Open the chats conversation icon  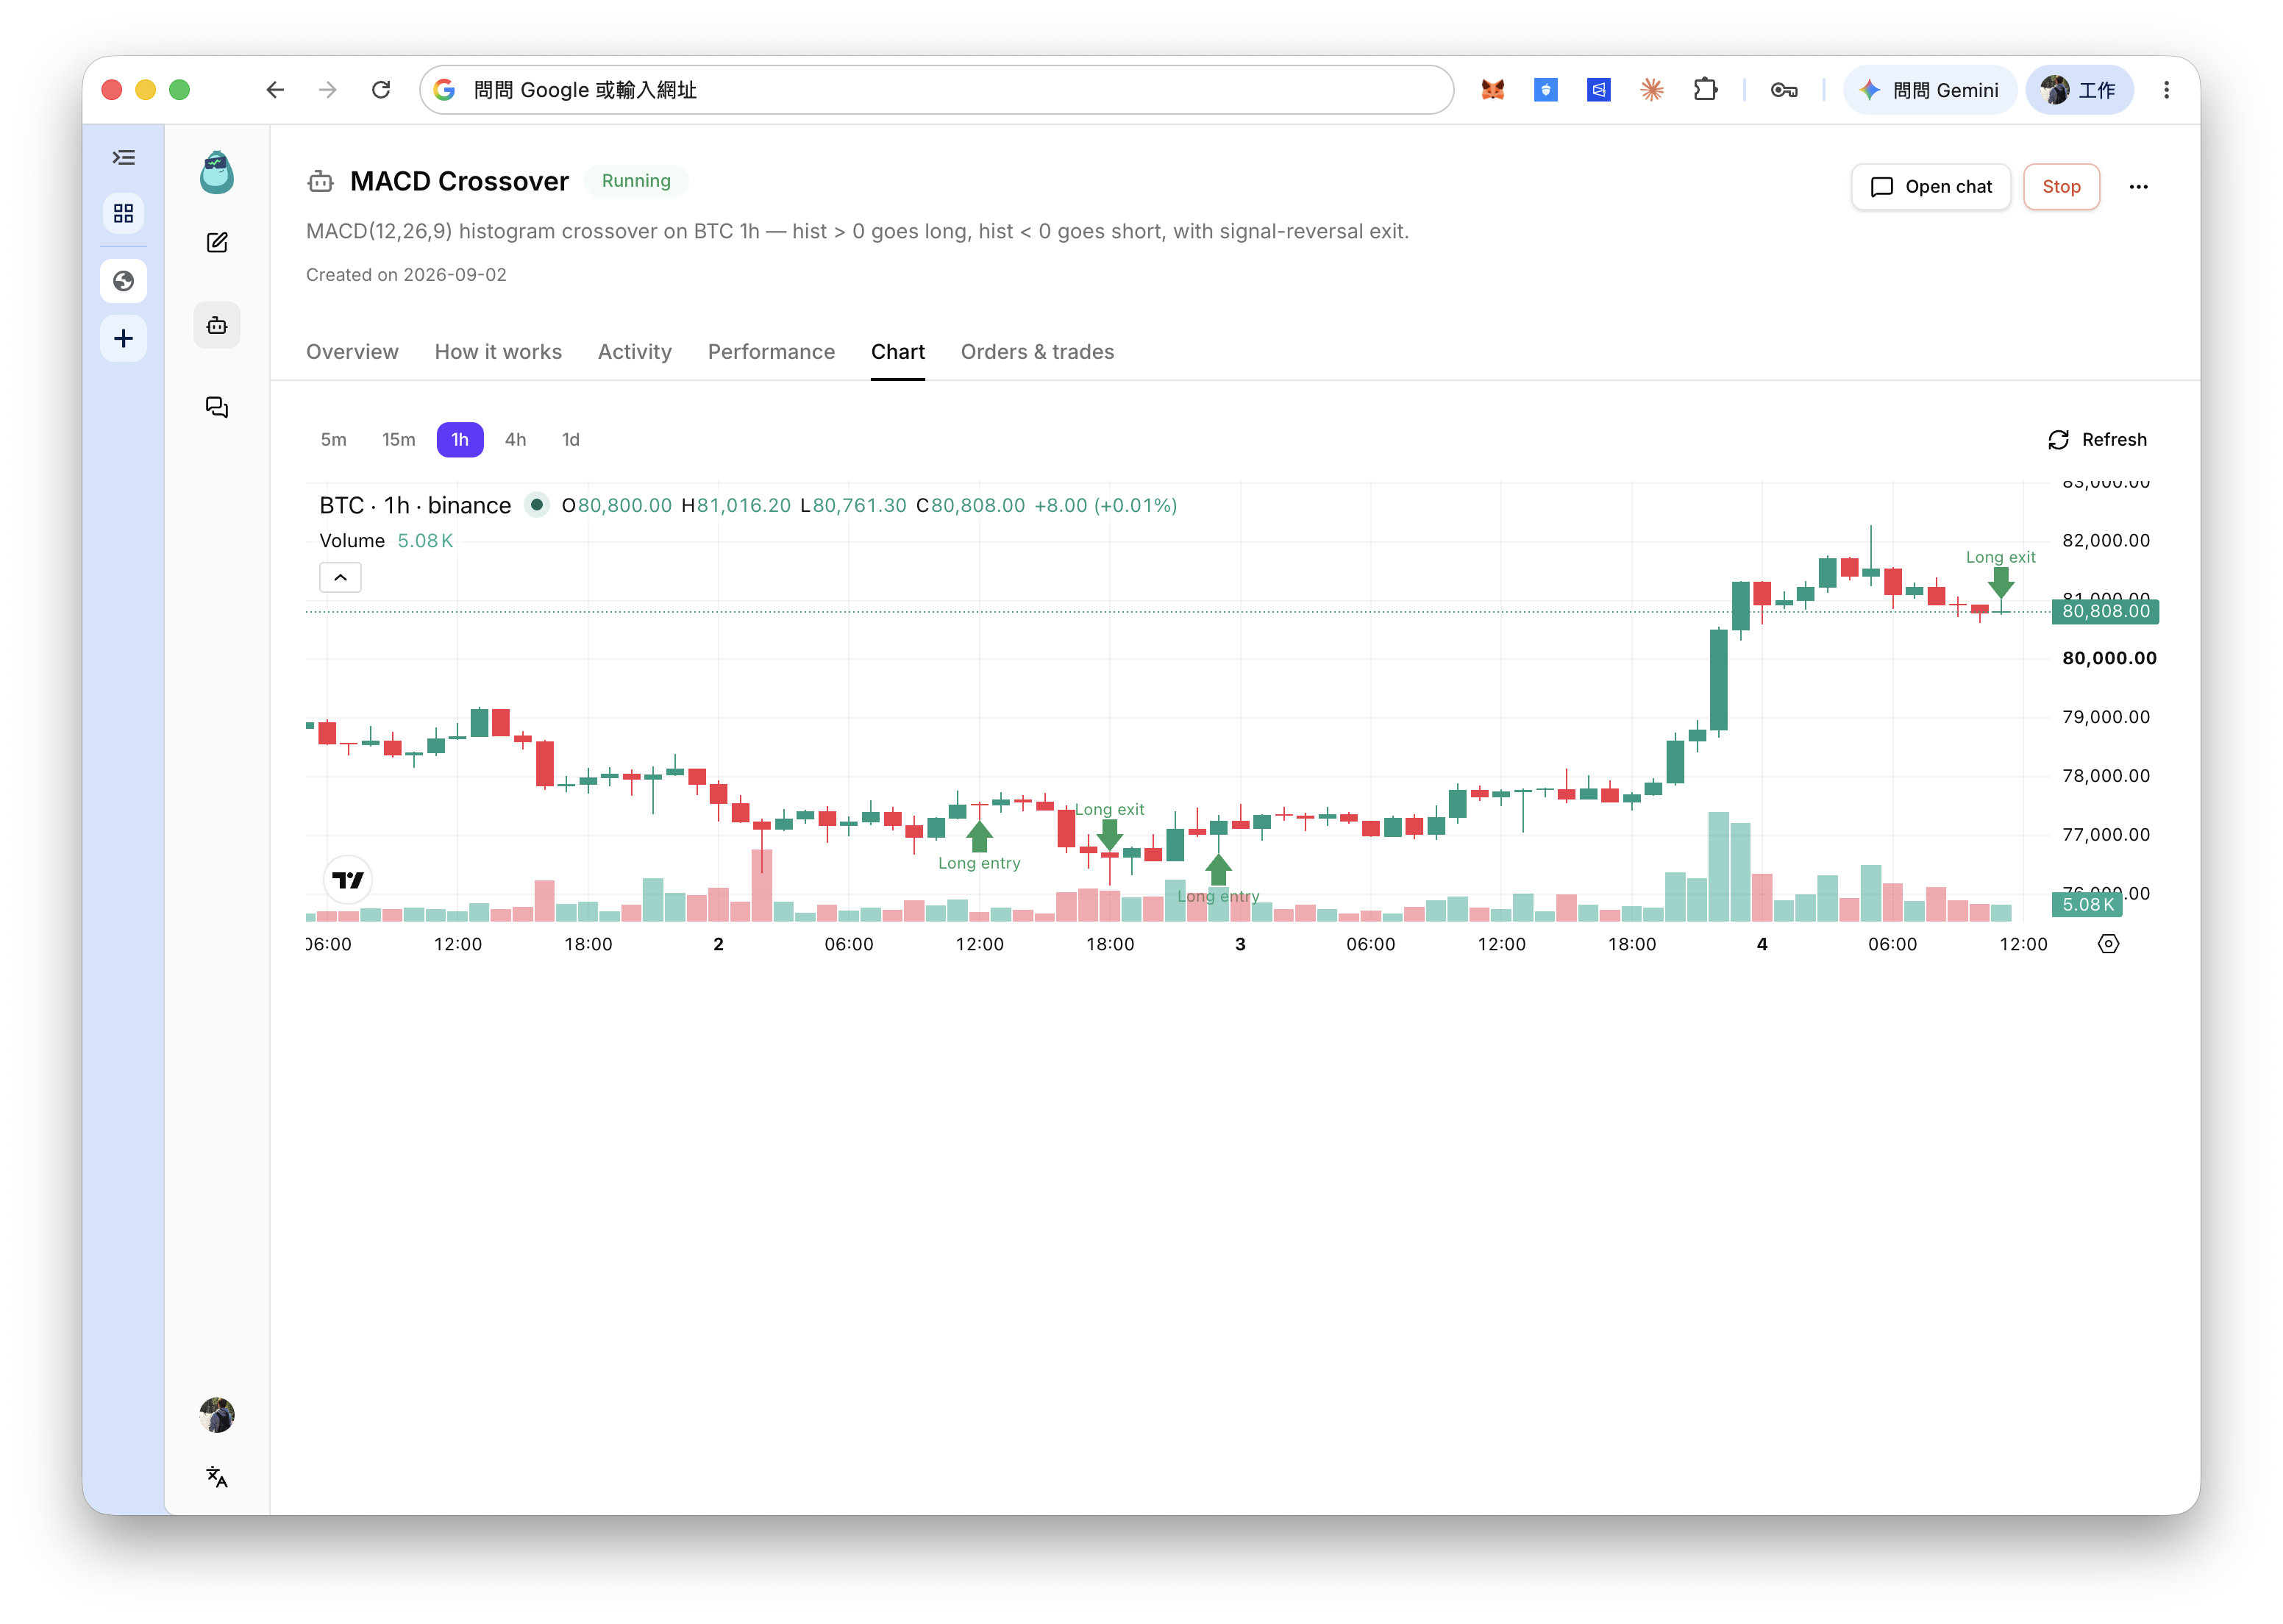(x=217, y=407)
